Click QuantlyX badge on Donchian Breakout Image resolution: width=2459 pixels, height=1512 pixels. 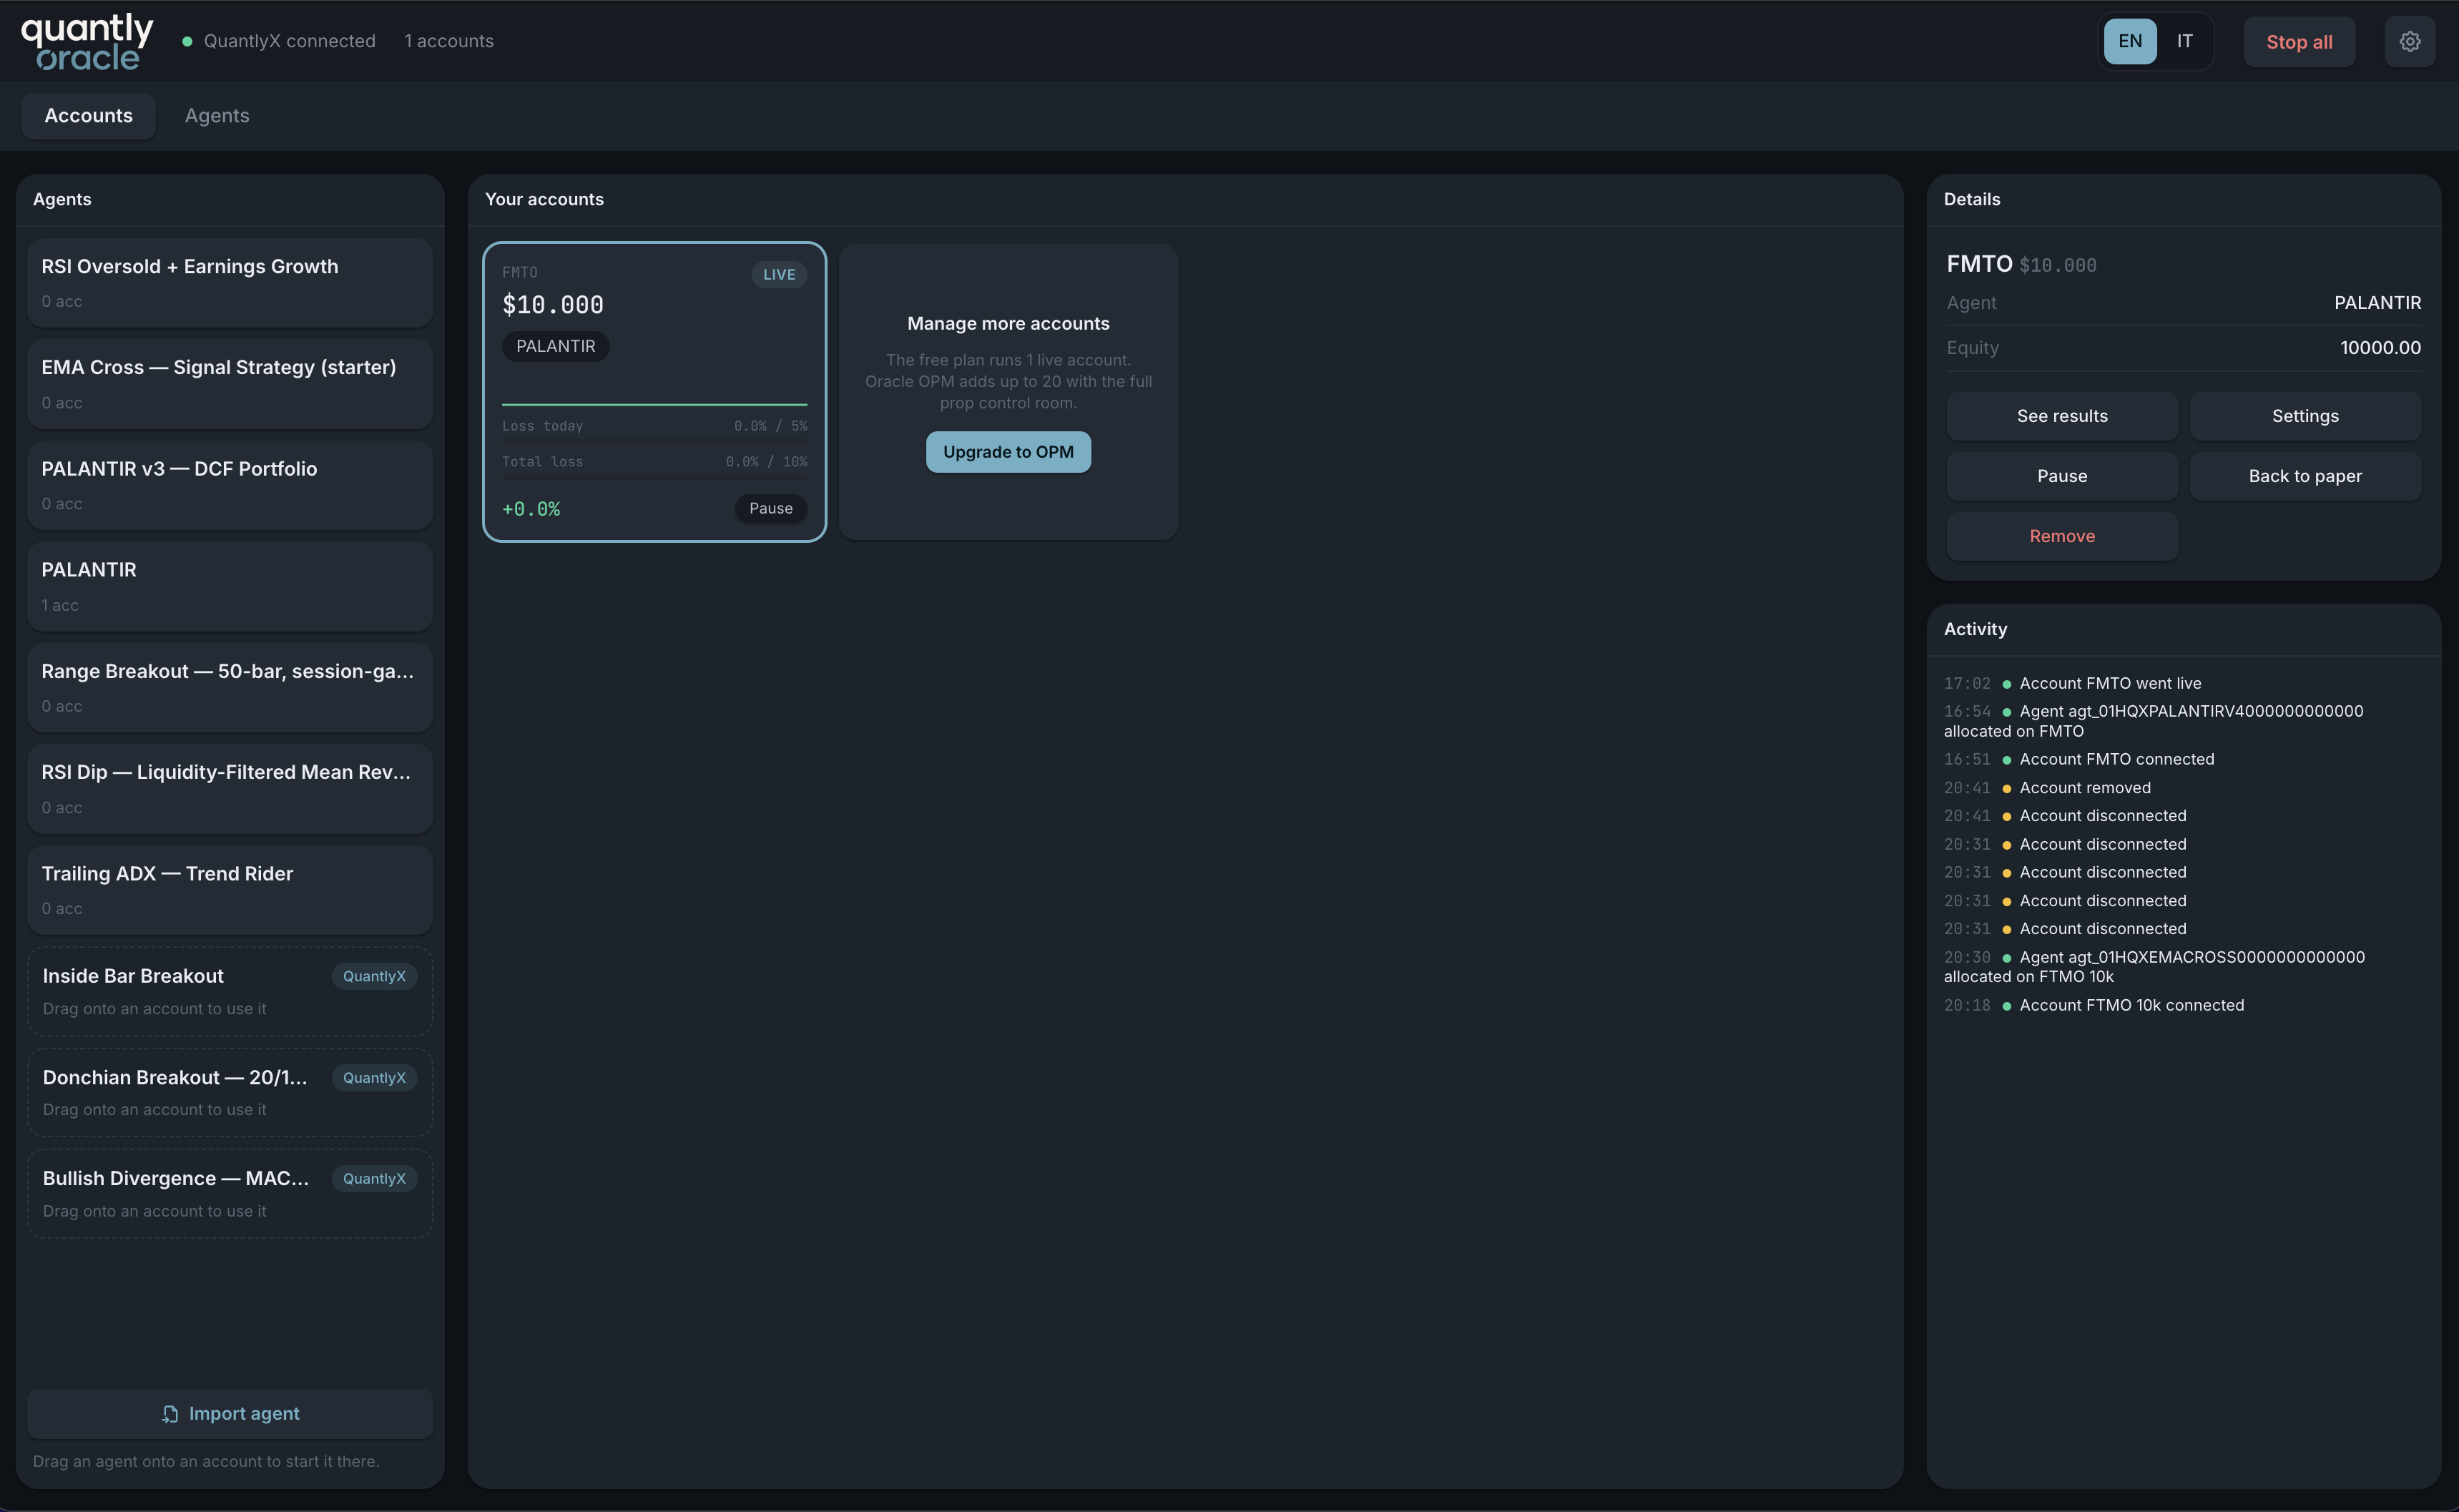point(374,1078)
